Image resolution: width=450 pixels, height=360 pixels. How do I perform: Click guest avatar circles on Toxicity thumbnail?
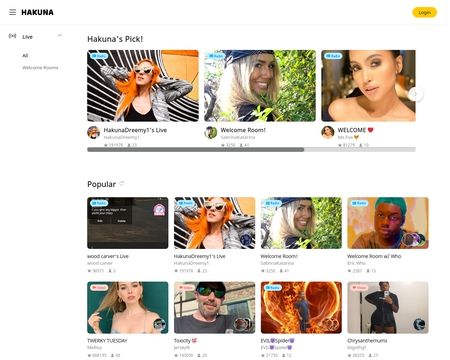click(x=243, y=324)
